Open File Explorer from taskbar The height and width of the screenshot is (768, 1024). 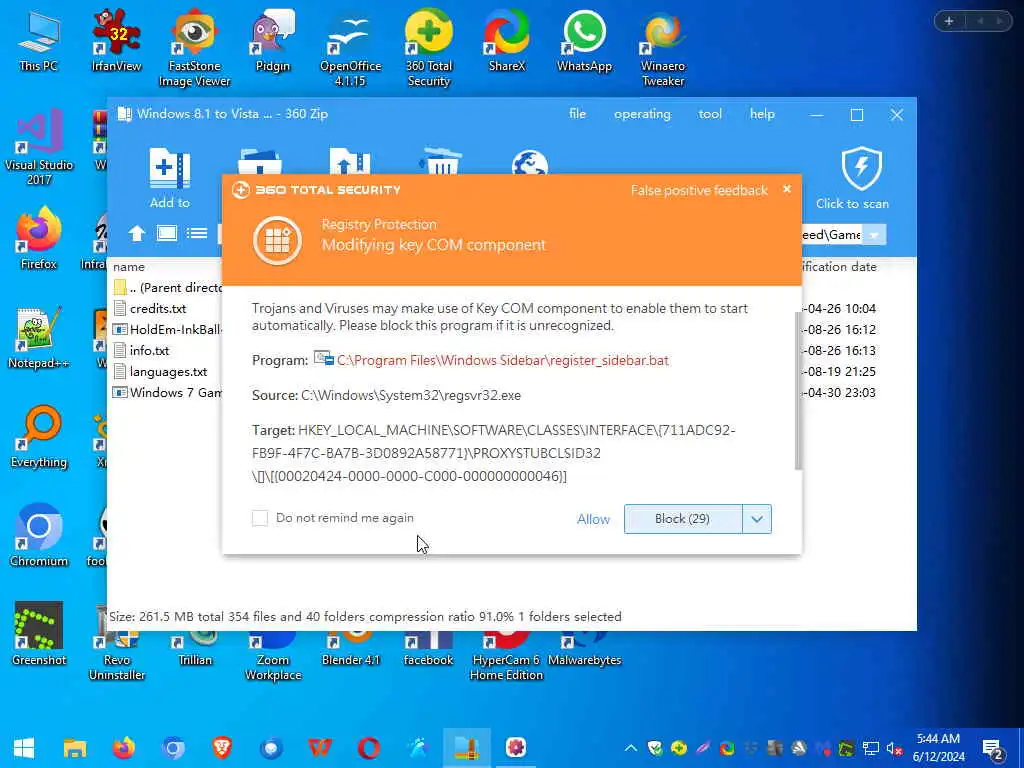click(75, 748)
